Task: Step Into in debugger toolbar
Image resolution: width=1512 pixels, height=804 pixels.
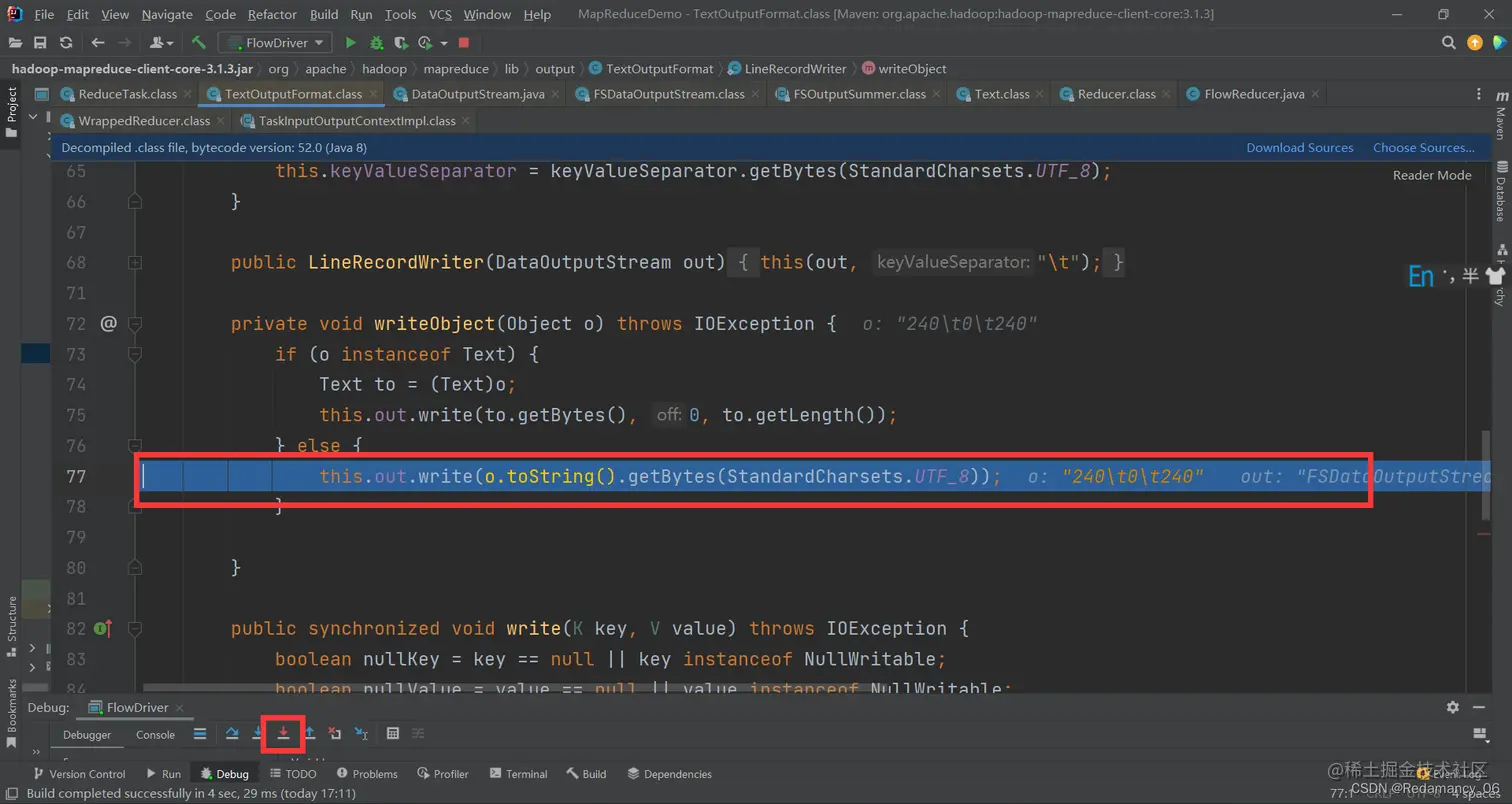Action: [x=258, y=734]
